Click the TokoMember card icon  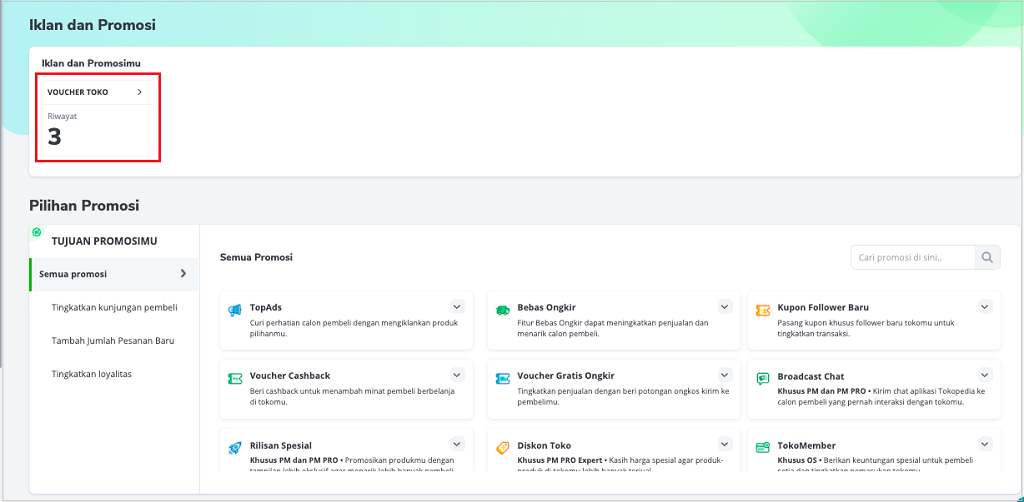(x=763, y=448)
